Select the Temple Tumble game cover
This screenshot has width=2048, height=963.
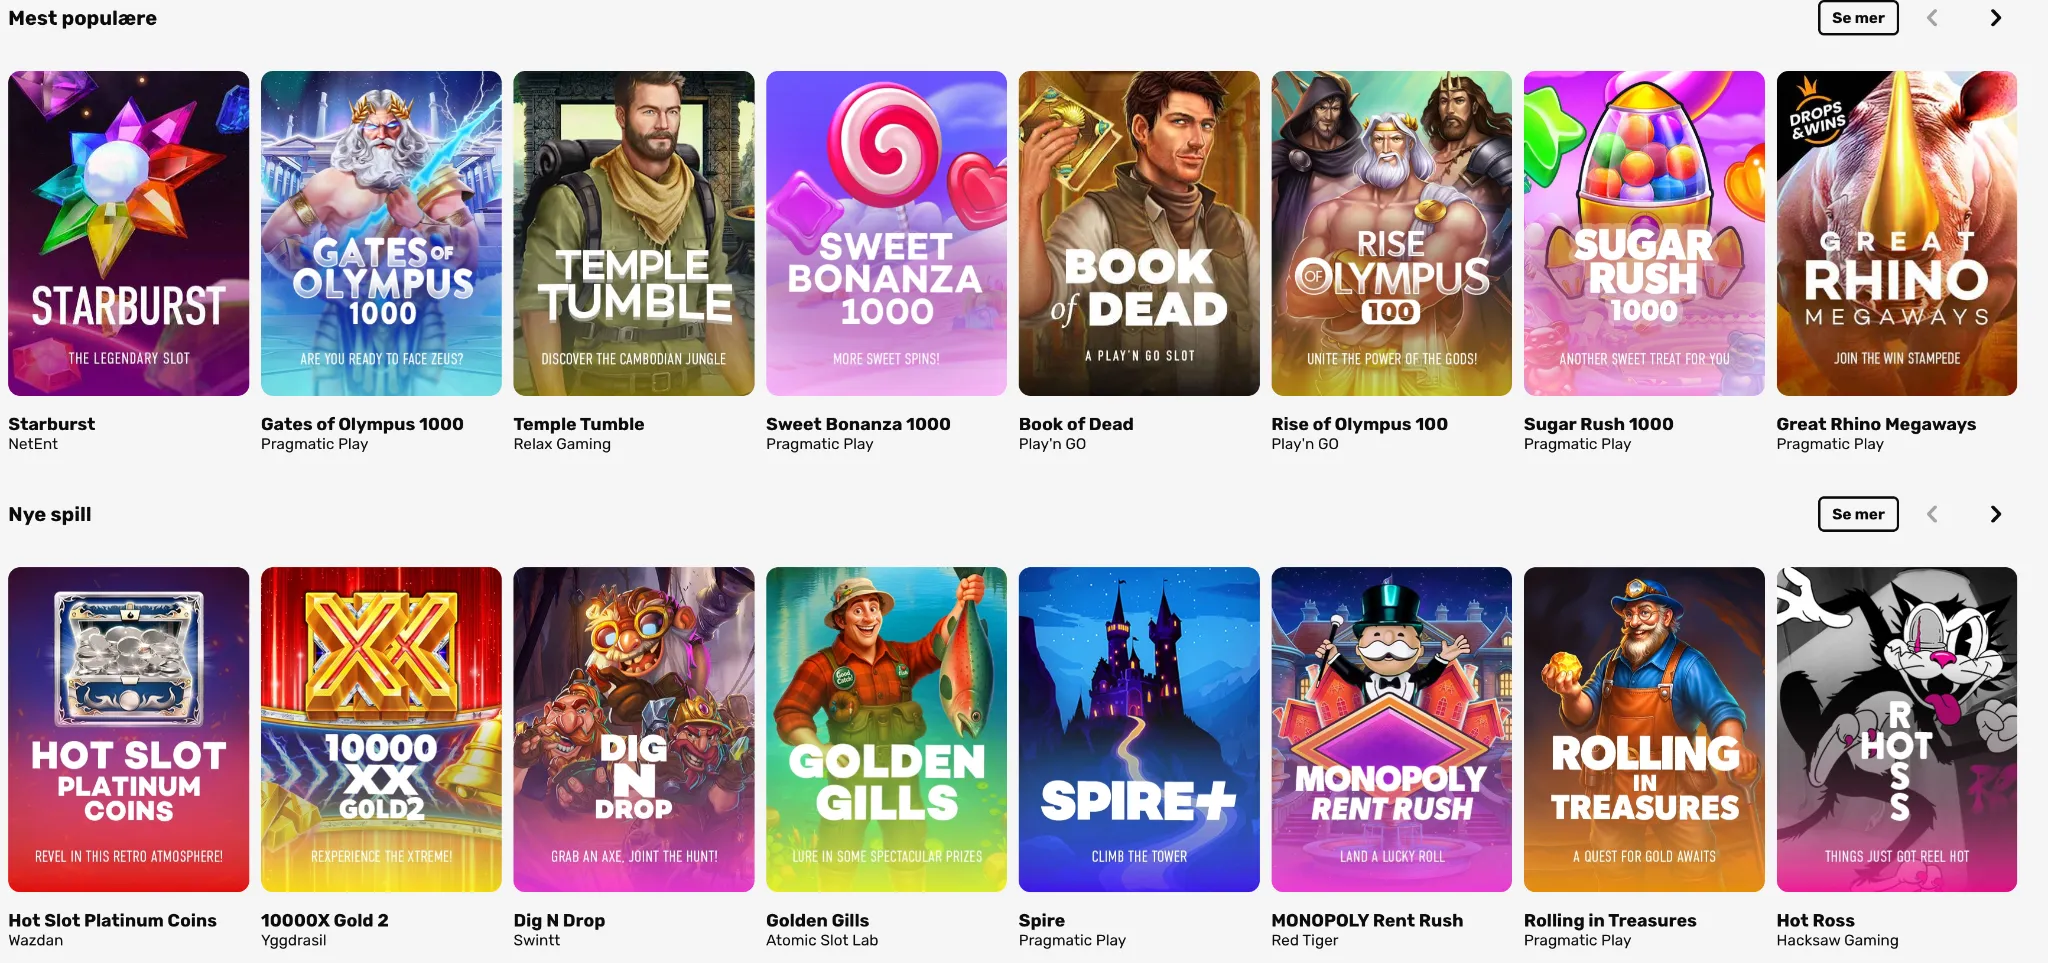click(634, 233)
